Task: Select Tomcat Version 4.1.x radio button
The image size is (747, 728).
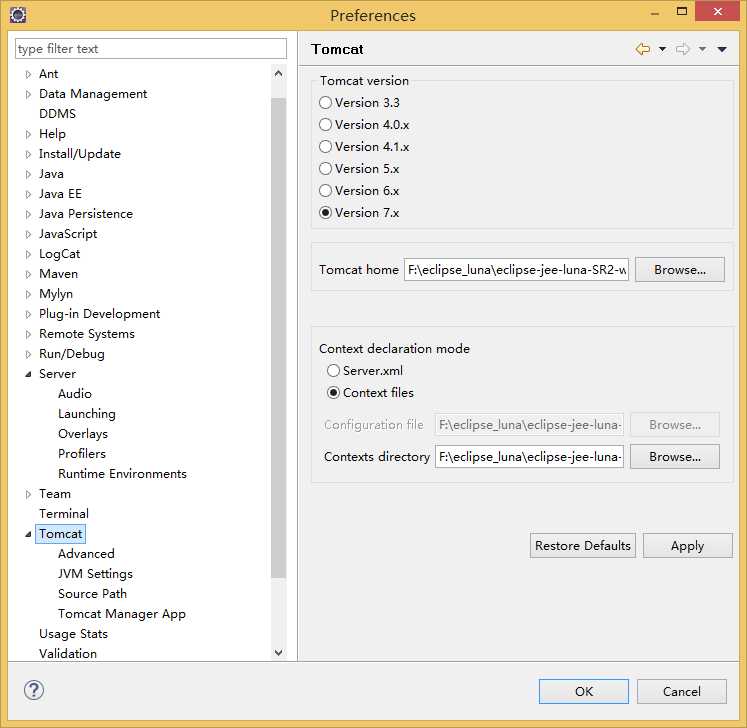Action: tap(325, 146)
